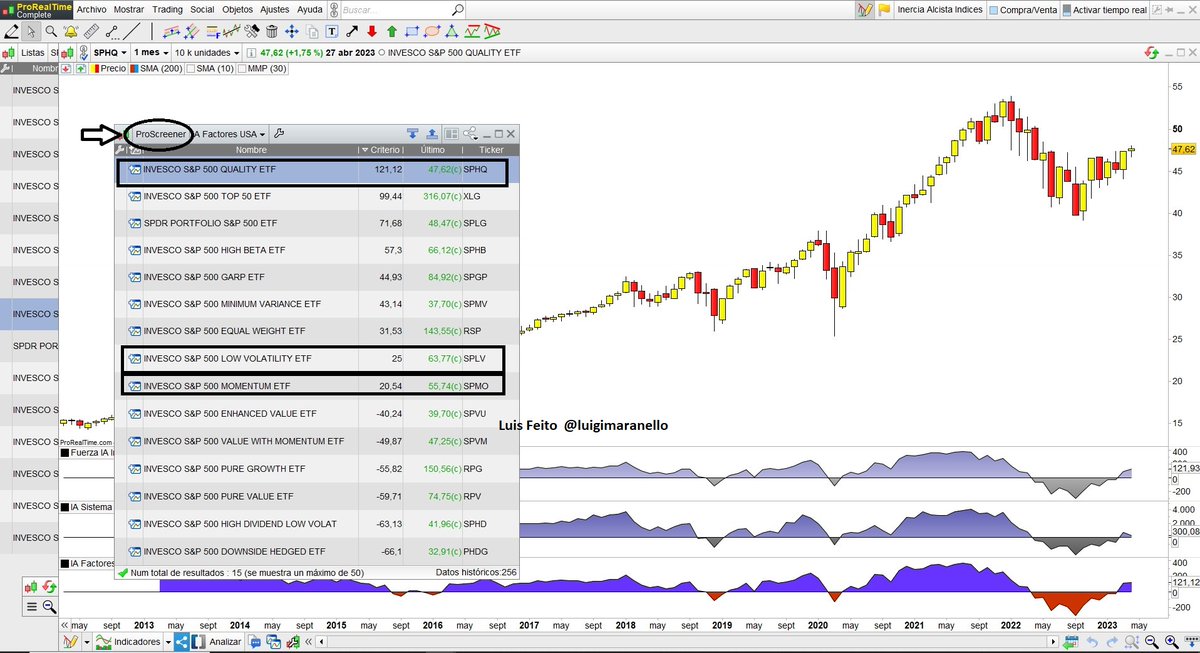Select the ellipse drawing tool
The height and width of the screenshot is (653, 1200).
tap(432, 32)
